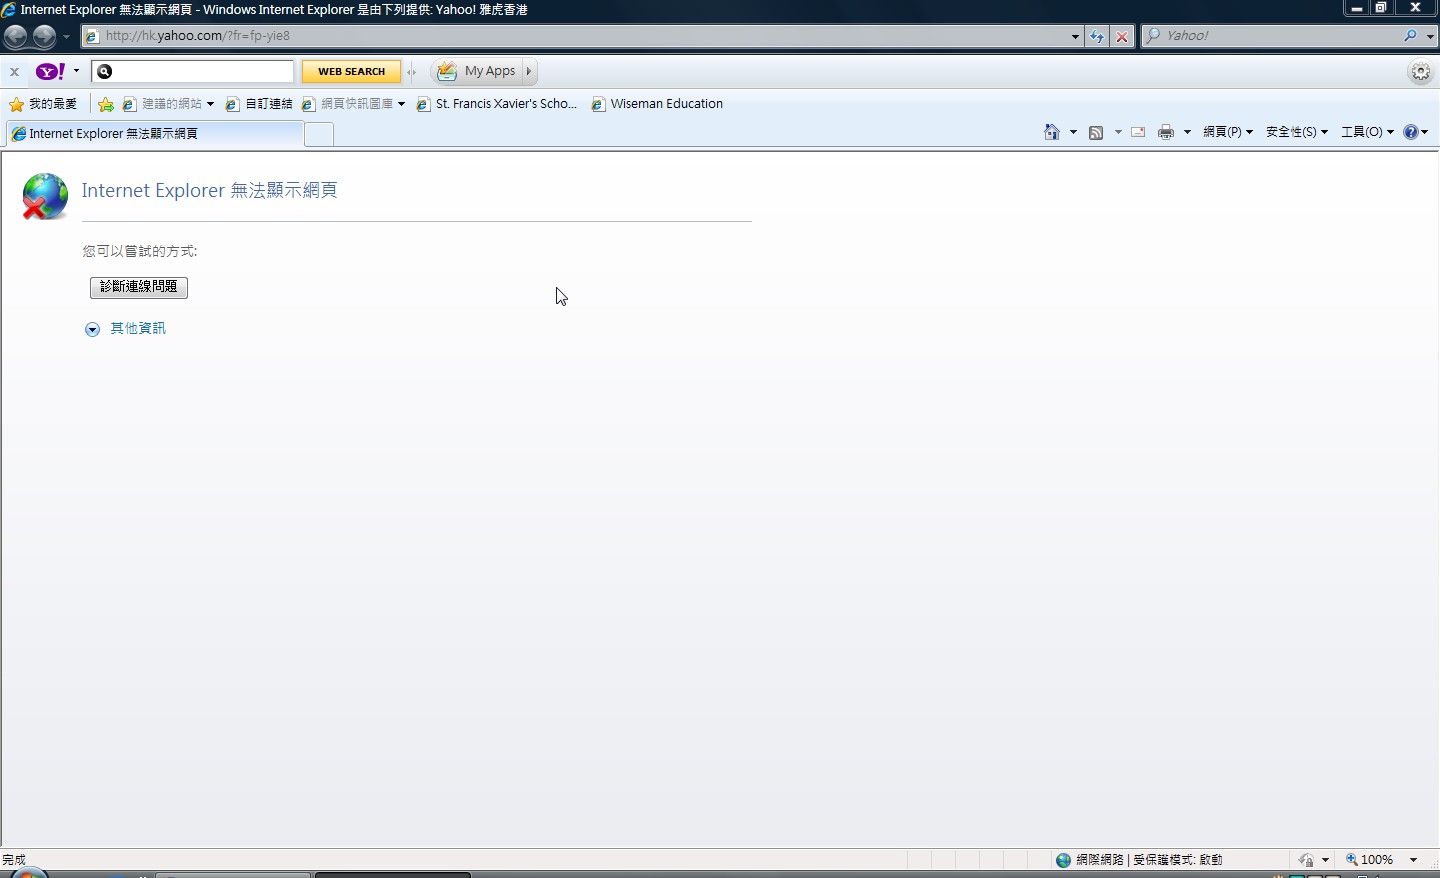The height and width of the screenshot is (878, 1440).
Task: Click the globe error icon on the page
Action: tap(45, 196)
